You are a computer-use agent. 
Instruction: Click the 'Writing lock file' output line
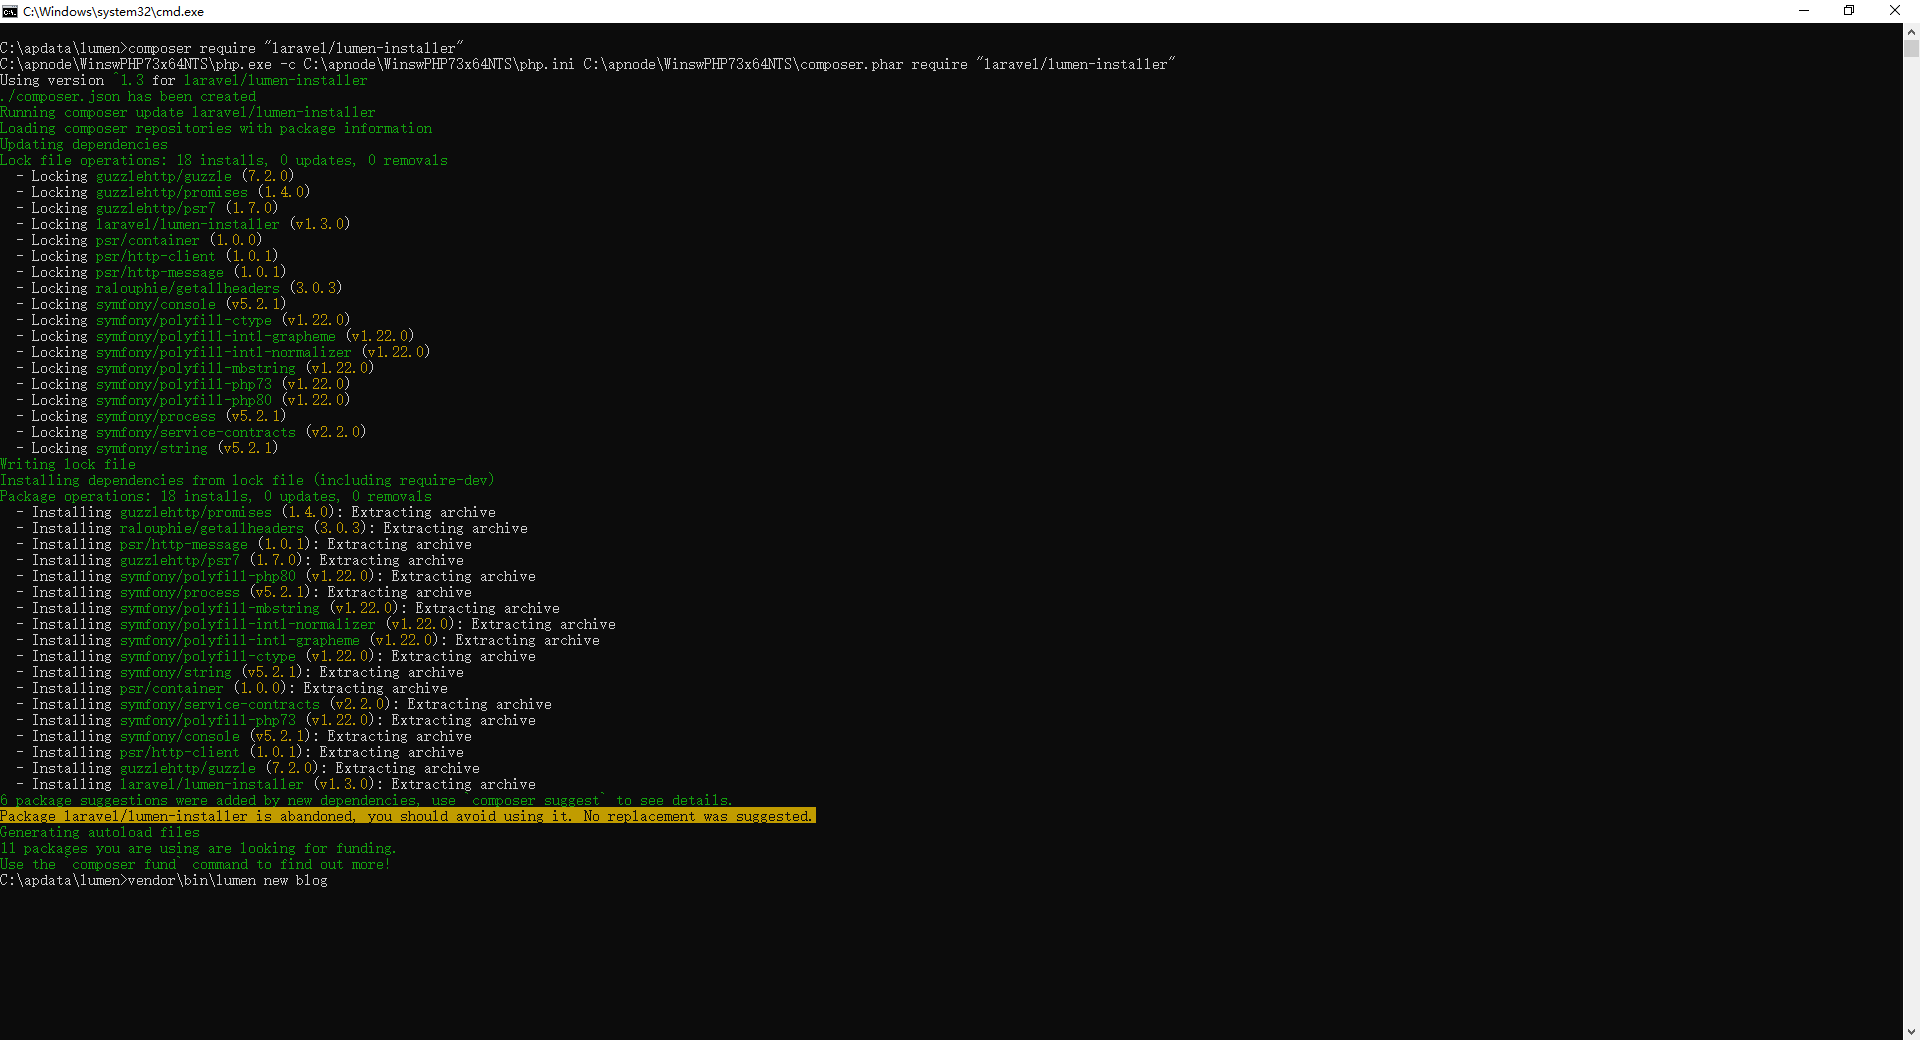point(68,464)
